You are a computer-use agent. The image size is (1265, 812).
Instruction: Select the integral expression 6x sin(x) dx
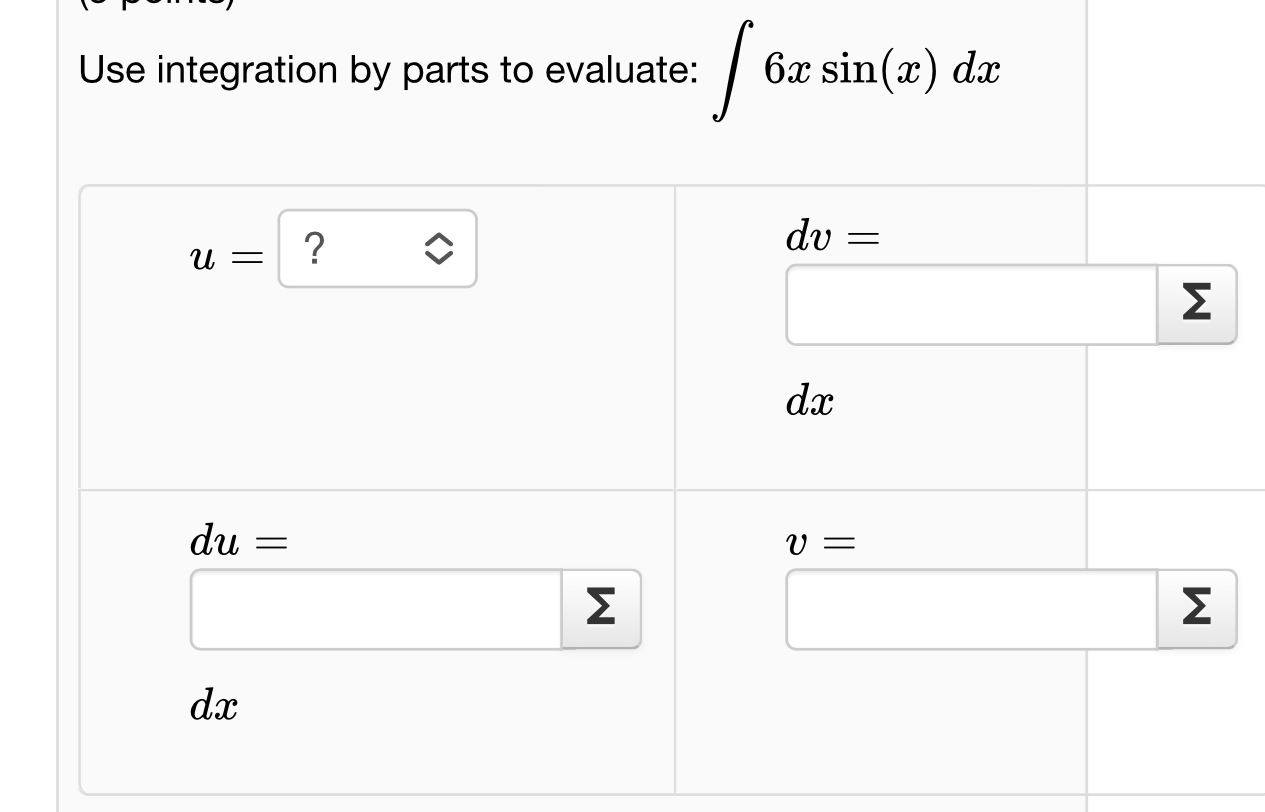tap(855, 68)
